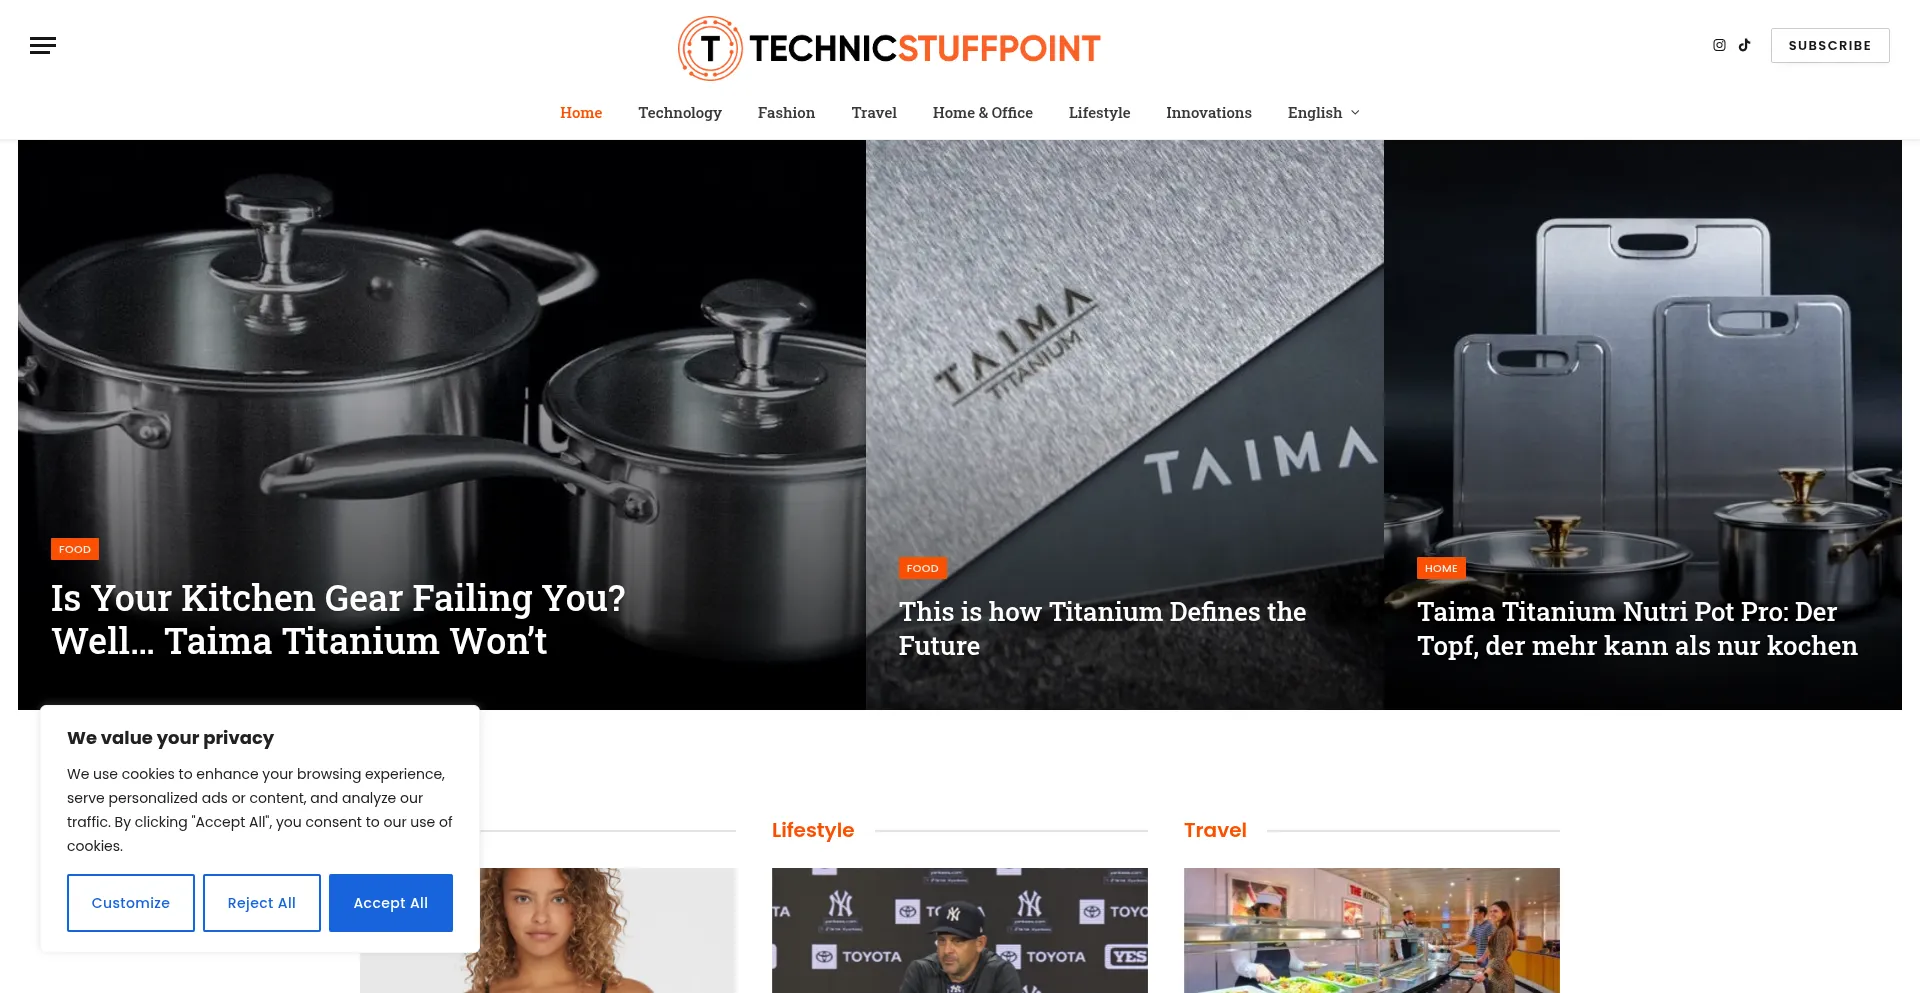This screenshot has height=993, width=1920.
Task: Open the Travel buffet photo thumbnail
Action: pos(1372,930)
